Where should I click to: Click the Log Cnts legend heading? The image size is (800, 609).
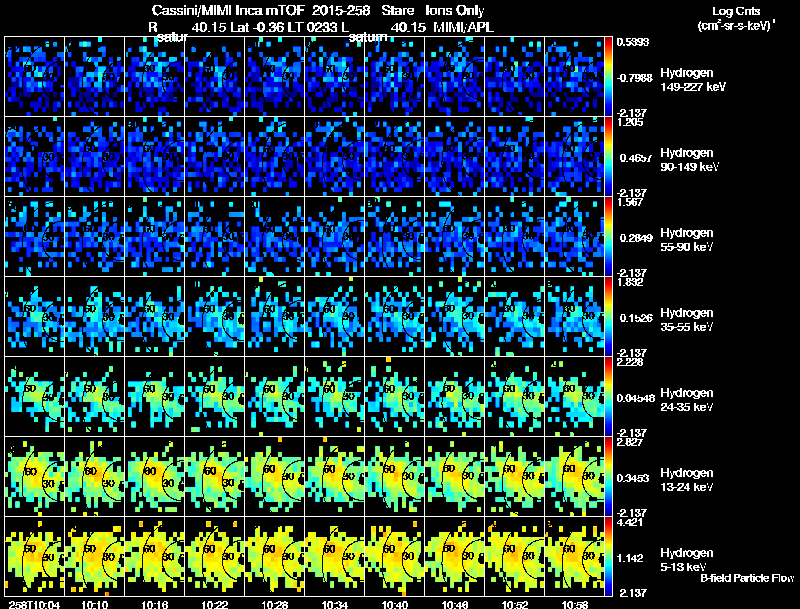coord(736,11)
